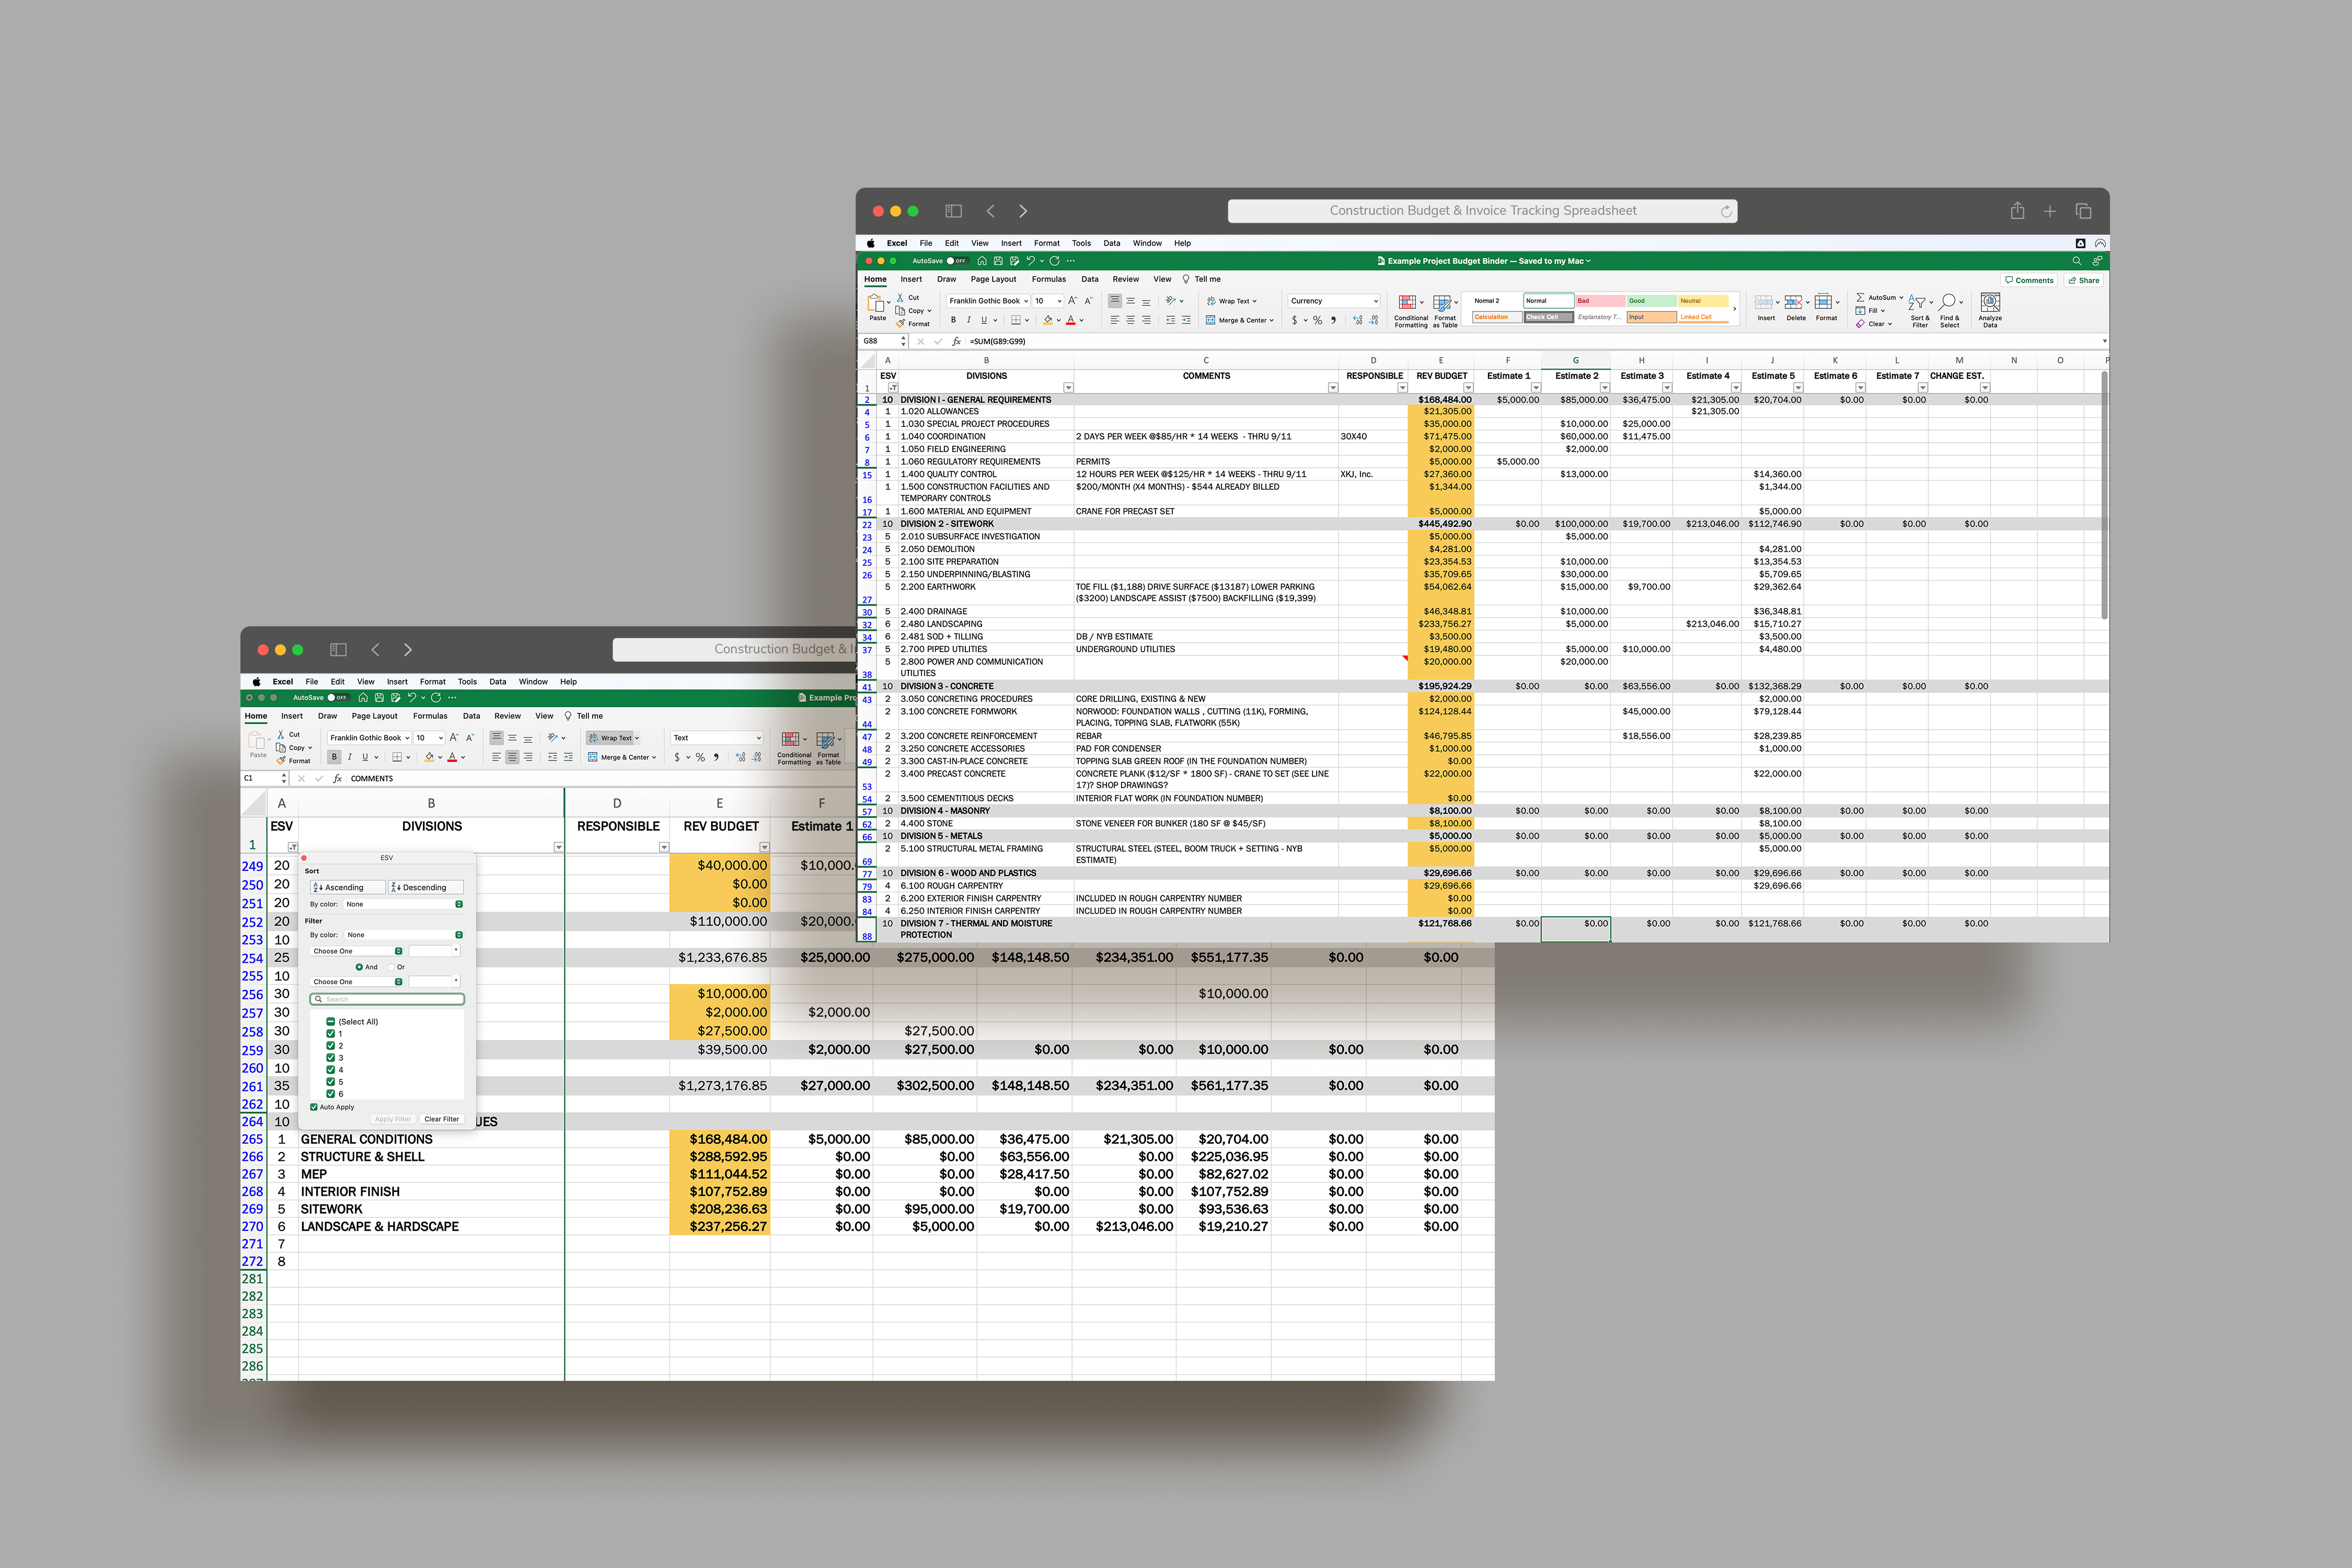Image resolution: width=2352 pixels, height=1568 pixels.
Task: Apply the Neutral cell style swatch
Action: [1703, 301]
